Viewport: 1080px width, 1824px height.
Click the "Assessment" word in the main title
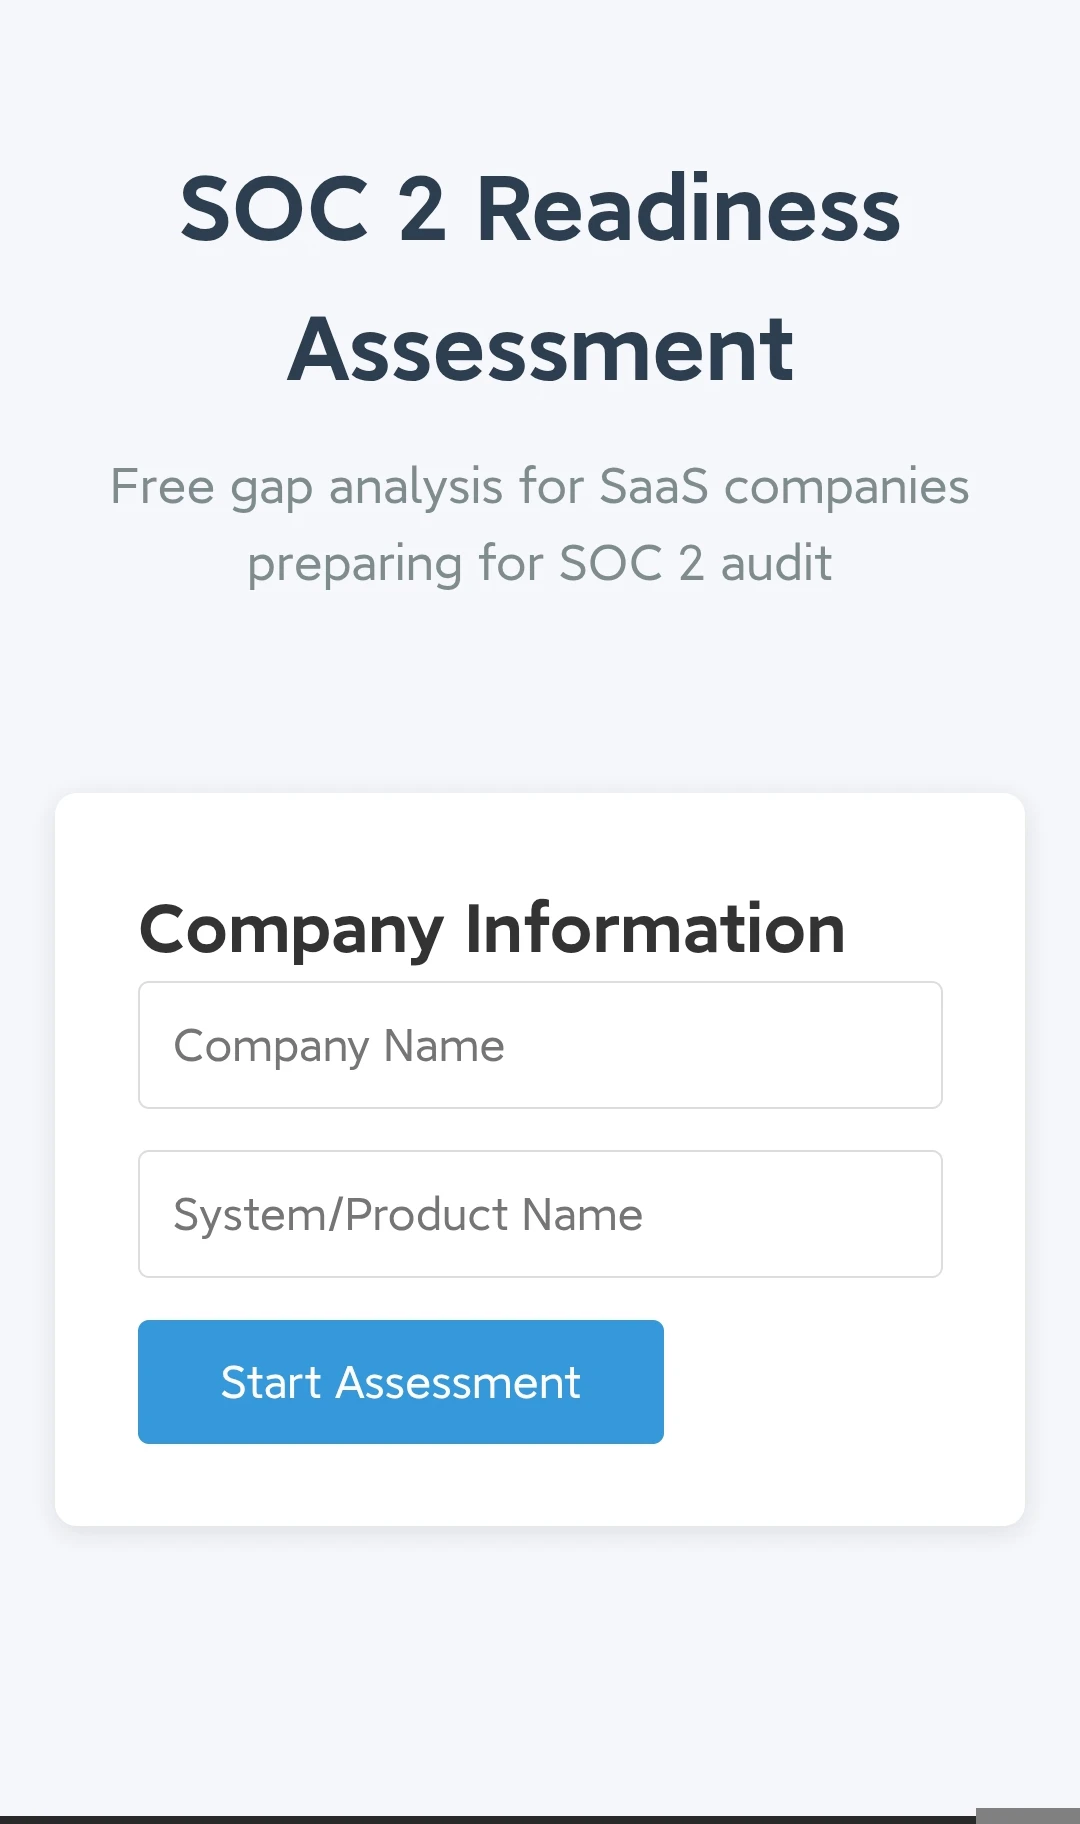coord(540,349)
